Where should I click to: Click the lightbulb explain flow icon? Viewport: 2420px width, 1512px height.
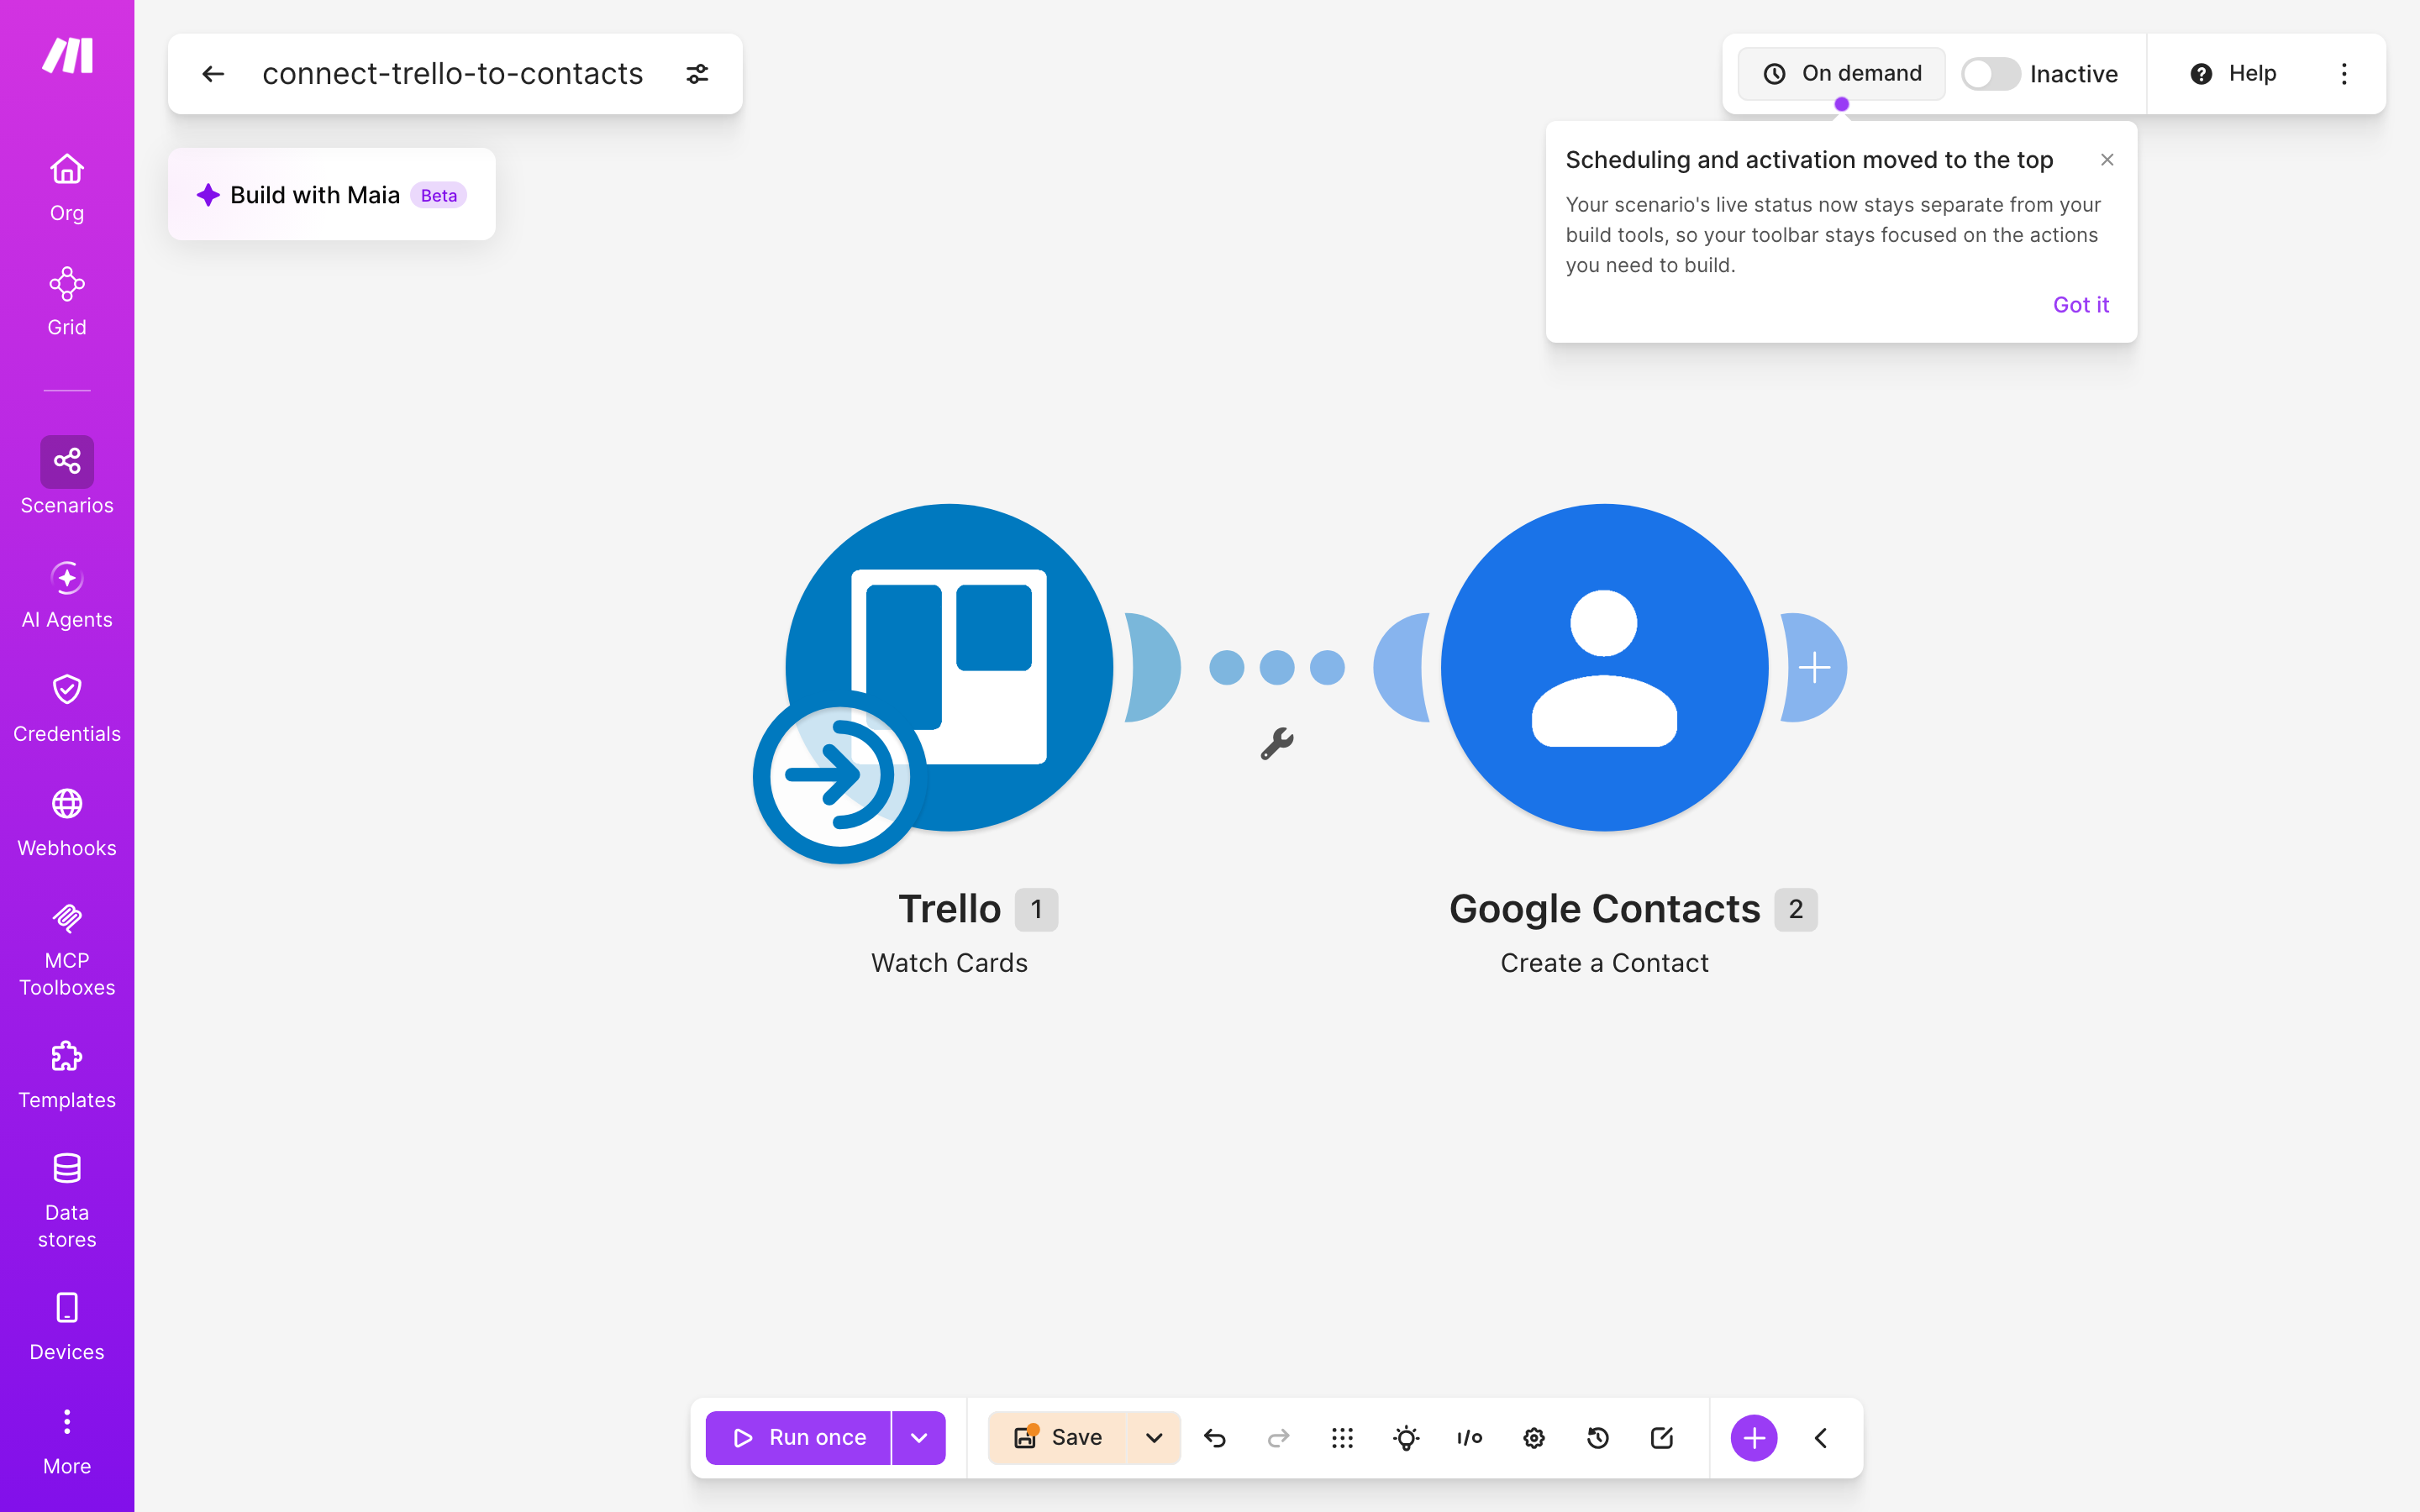click(1406, 1438)
